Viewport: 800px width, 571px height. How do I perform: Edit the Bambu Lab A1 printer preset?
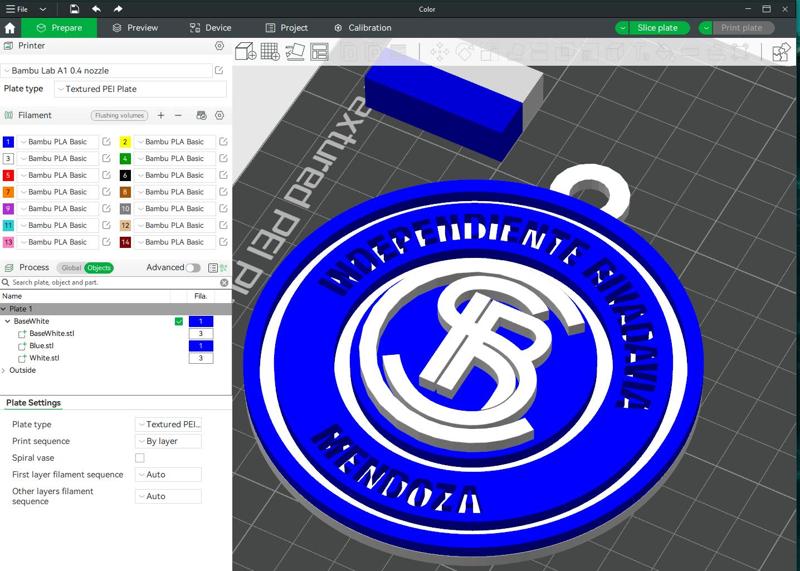[x=219, y=70]
